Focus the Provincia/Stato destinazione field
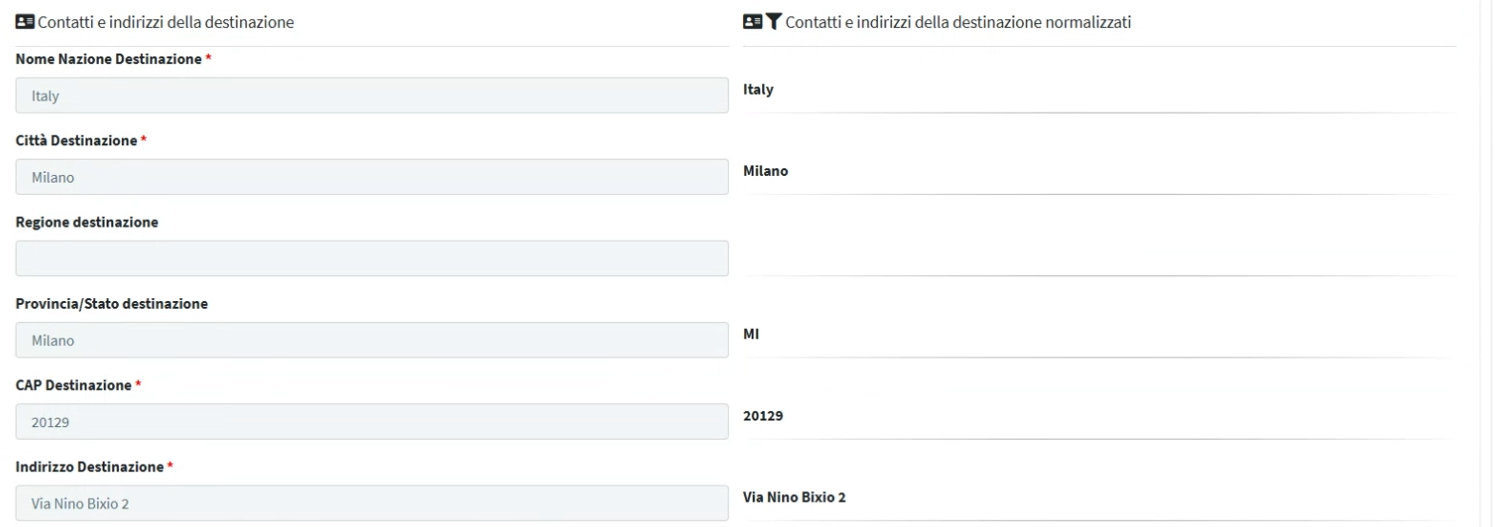Image resolution: width=1499 pixels, height=527 pixels. 372,340
